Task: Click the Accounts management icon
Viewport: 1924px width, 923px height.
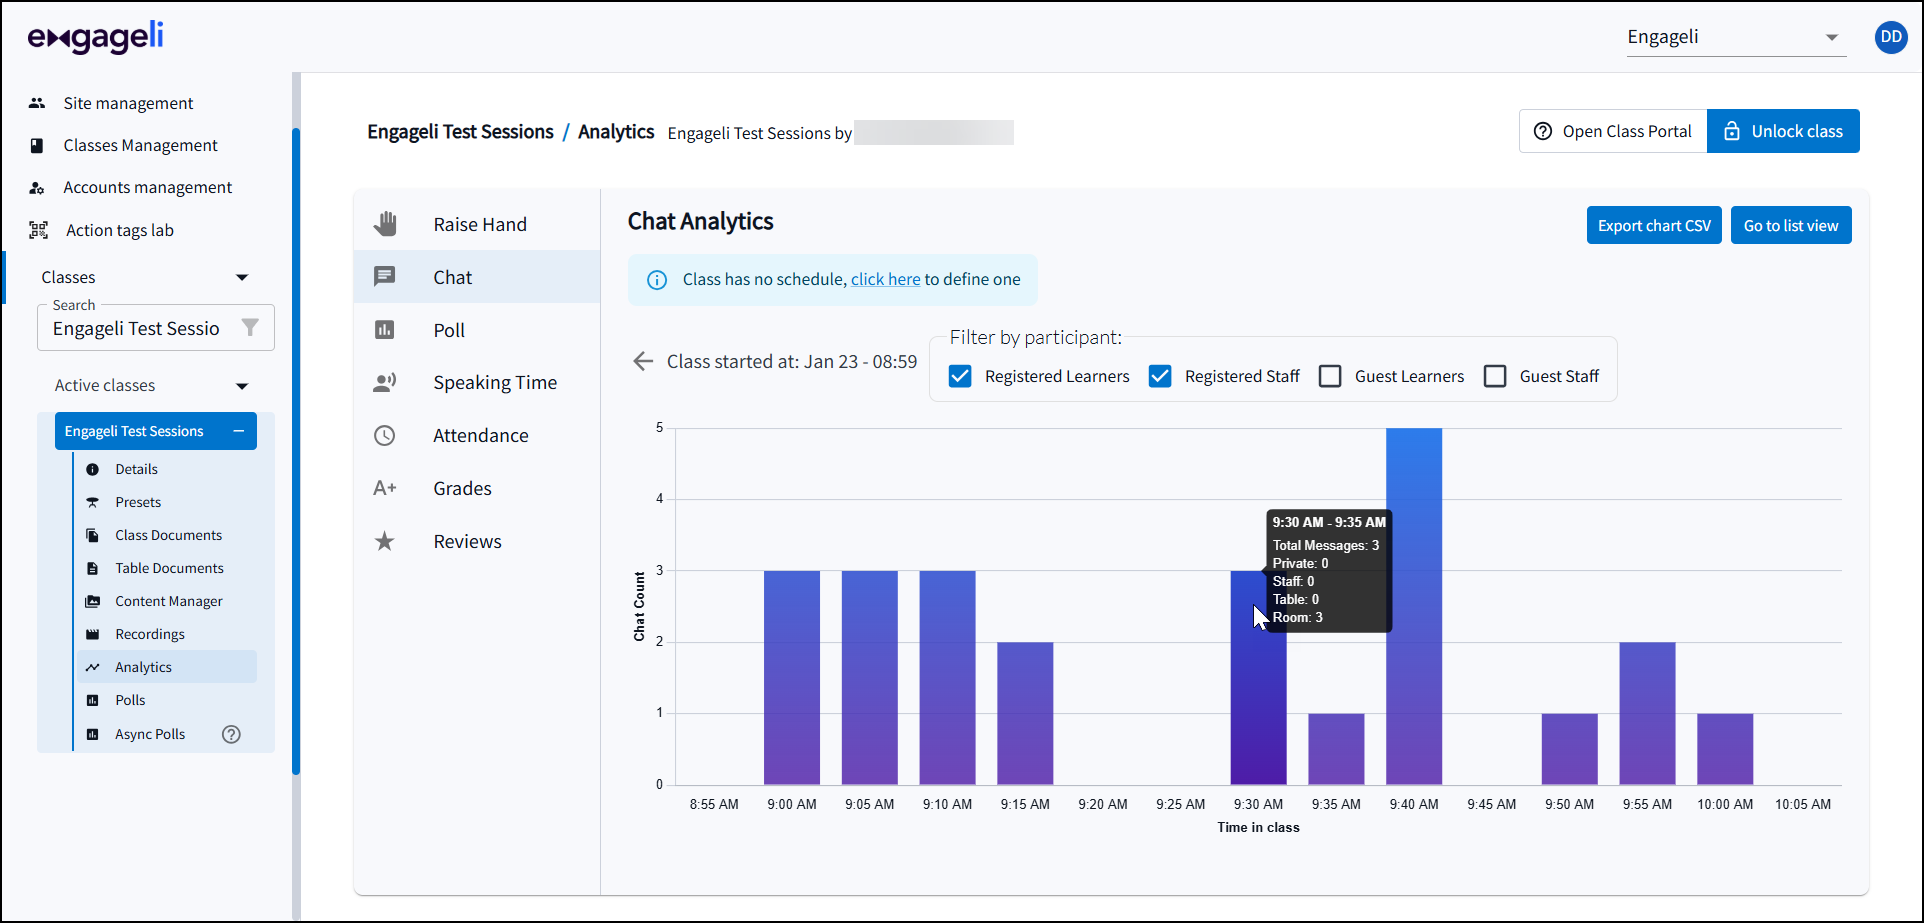Action: tap(37, 187)
